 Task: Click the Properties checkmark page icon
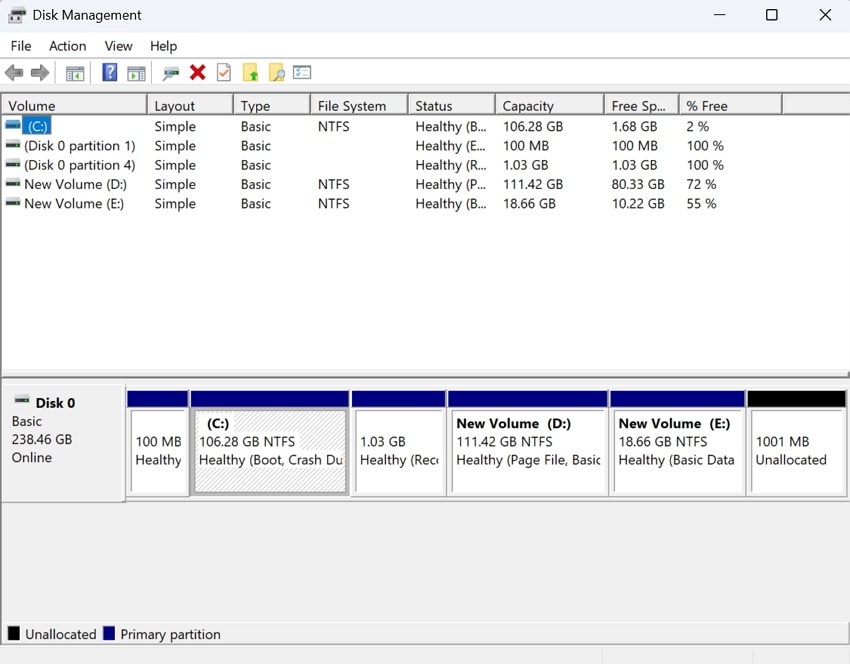coord(224,72)
